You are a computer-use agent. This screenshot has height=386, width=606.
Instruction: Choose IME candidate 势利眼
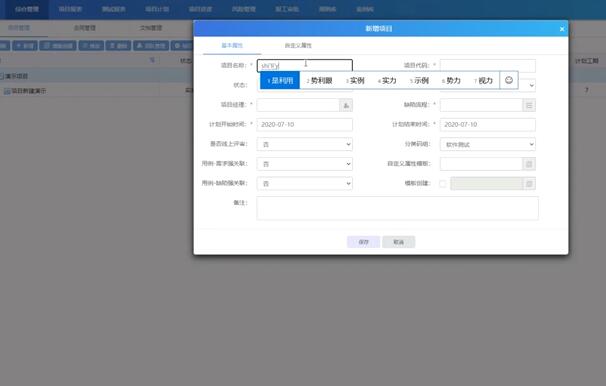tap(319, 80)
